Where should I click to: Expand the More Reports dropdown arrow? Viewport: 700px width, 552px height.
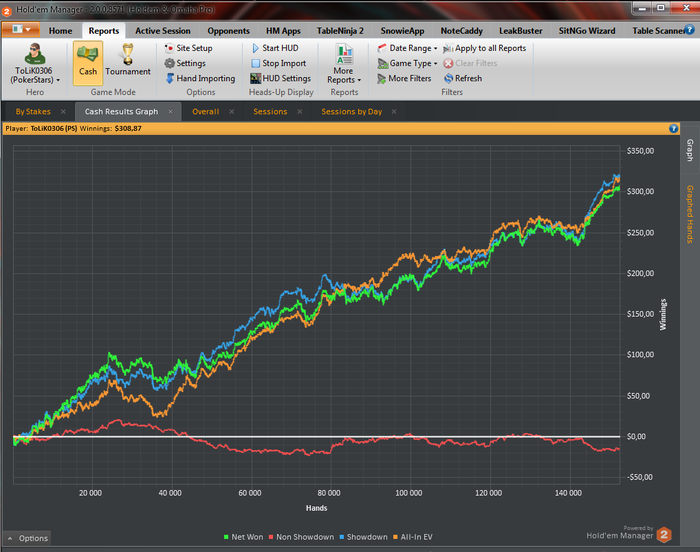(x=359, y=80)
